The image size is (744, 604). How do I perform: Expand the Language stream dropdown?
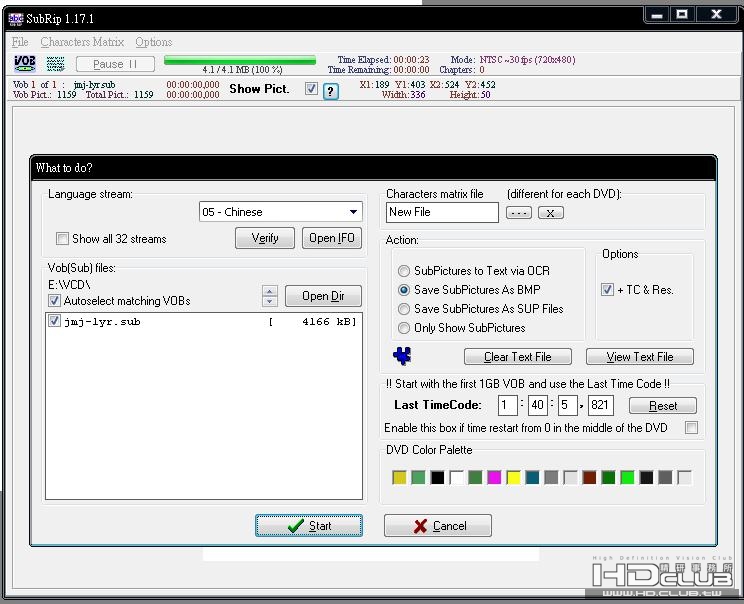pos(353,212)
